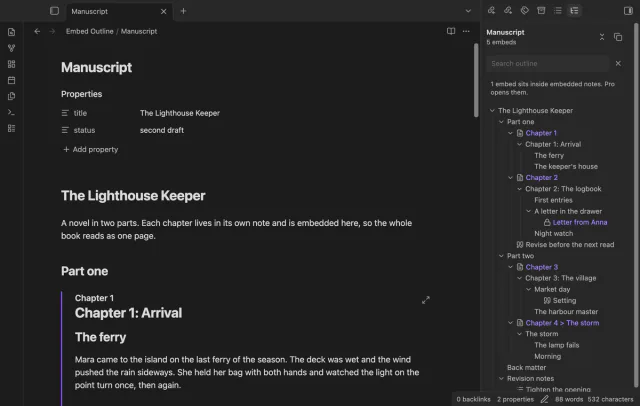This screenshot has width=640, height=406.
Task: Open the quick switcher file icon in ribbon
Action: click(x=11, y=32)
